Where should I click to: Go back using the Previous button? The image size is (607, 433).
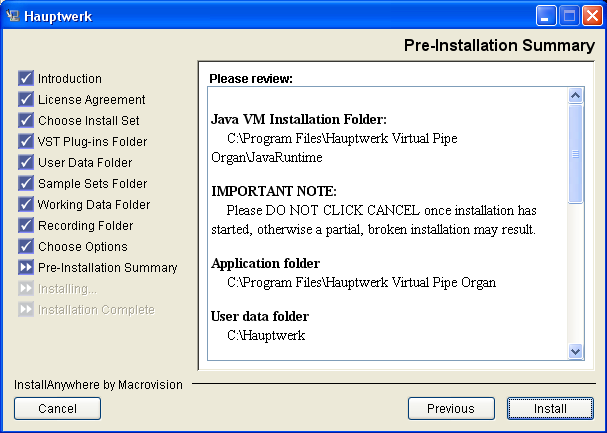451,409
